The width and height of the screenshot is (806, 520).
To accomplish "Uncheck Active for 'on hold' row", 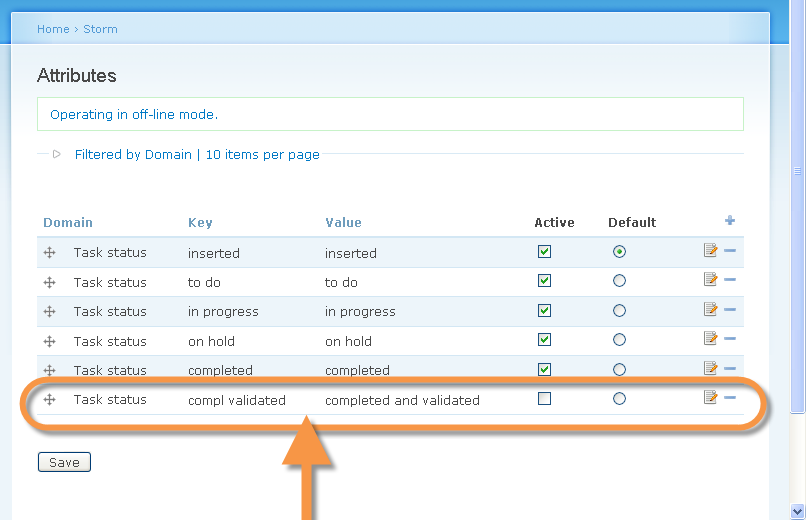I will (544, 340).
